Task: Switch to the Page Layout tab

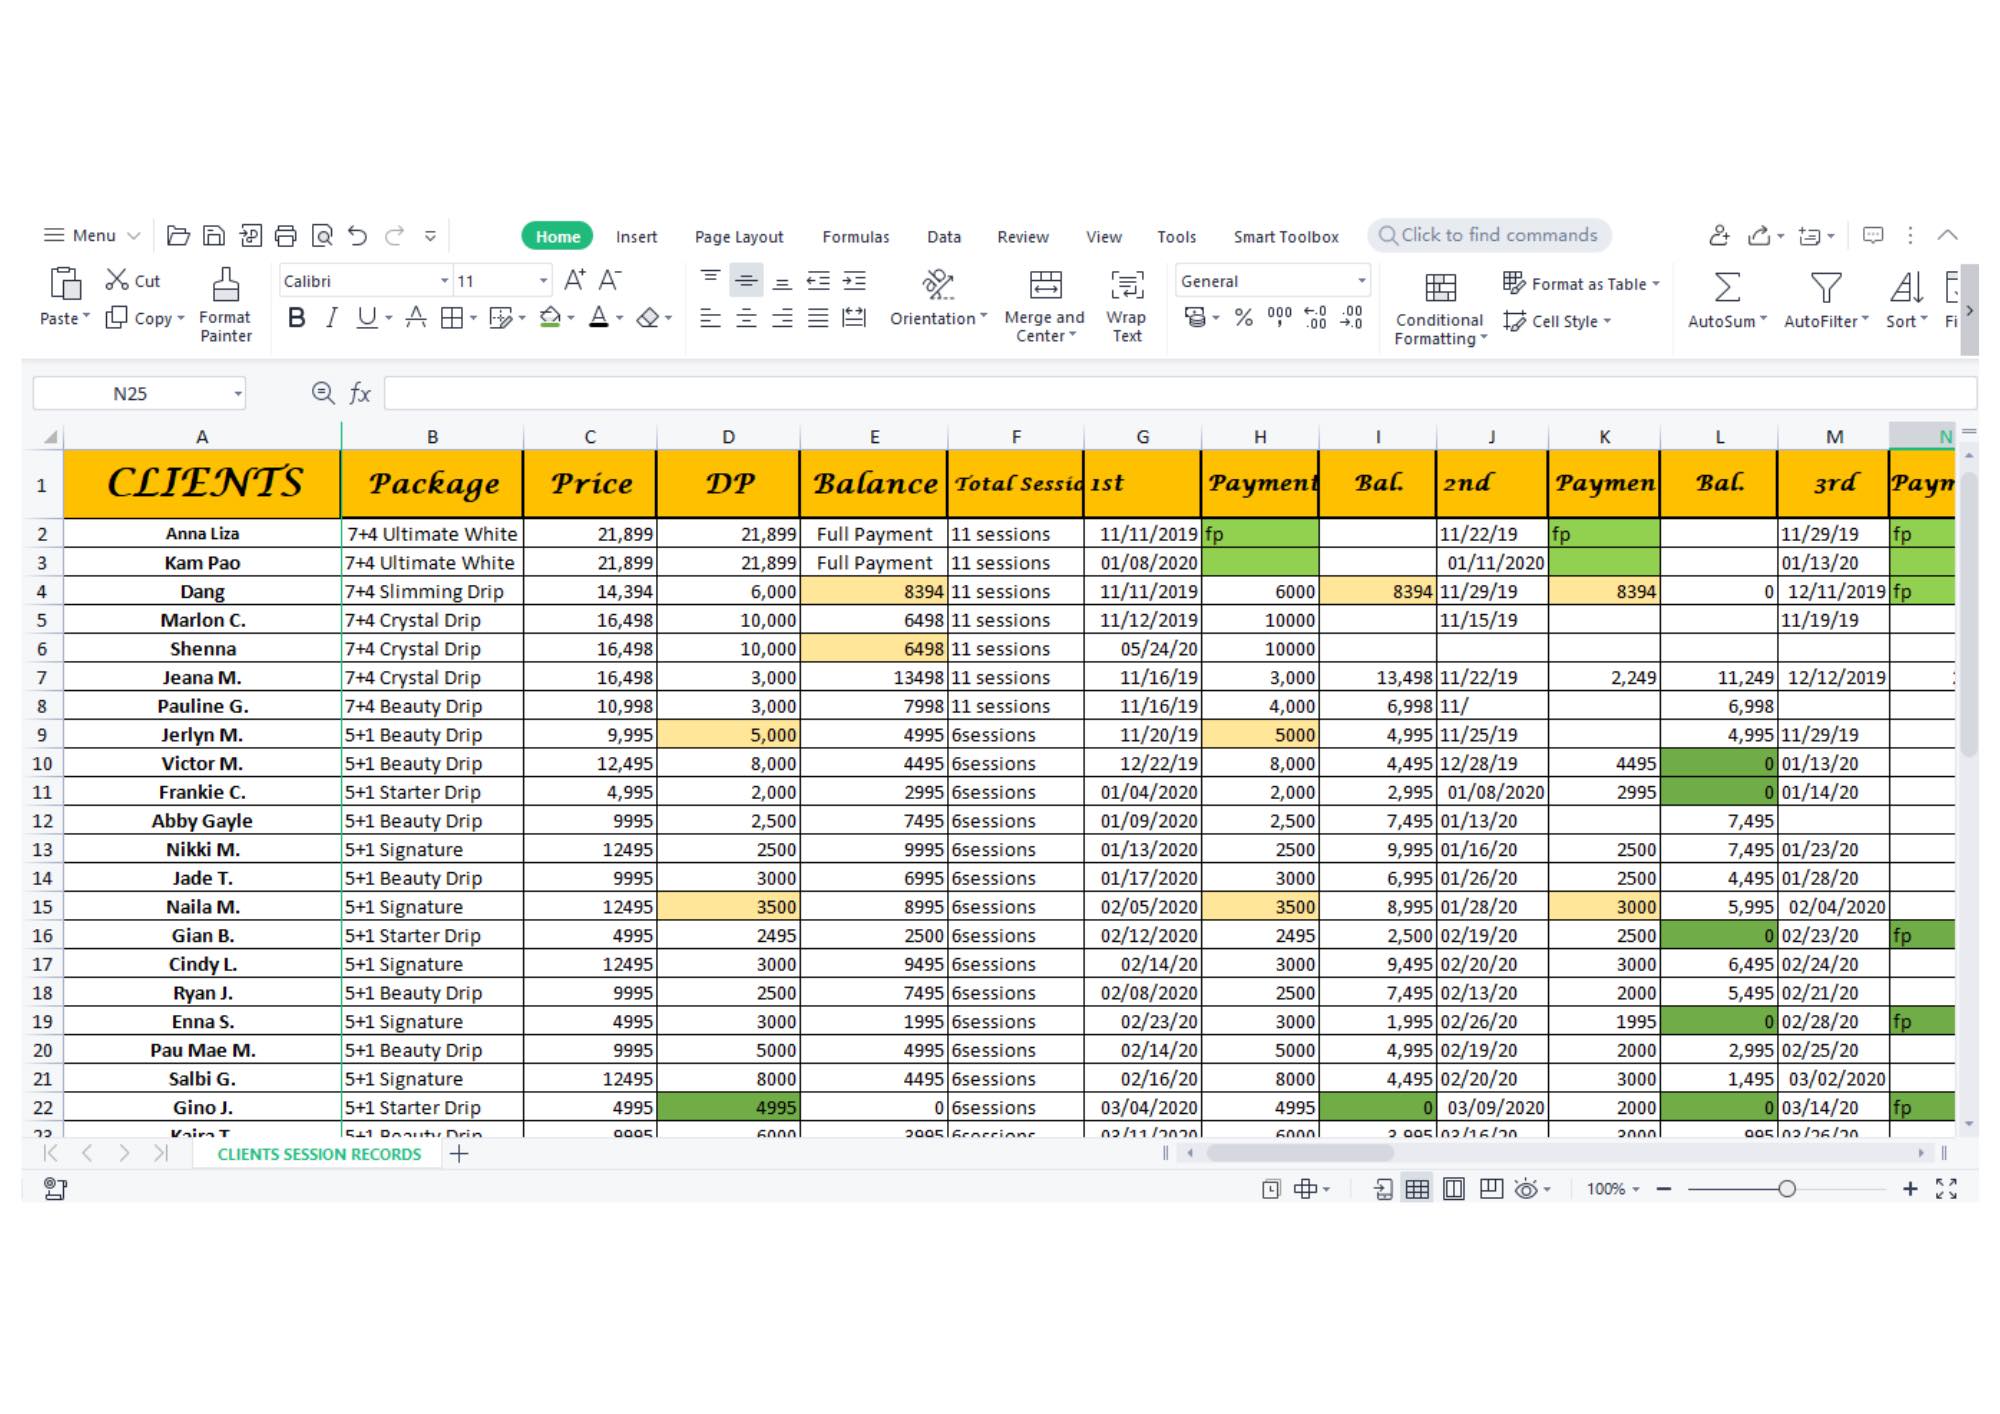Action: 738,237
